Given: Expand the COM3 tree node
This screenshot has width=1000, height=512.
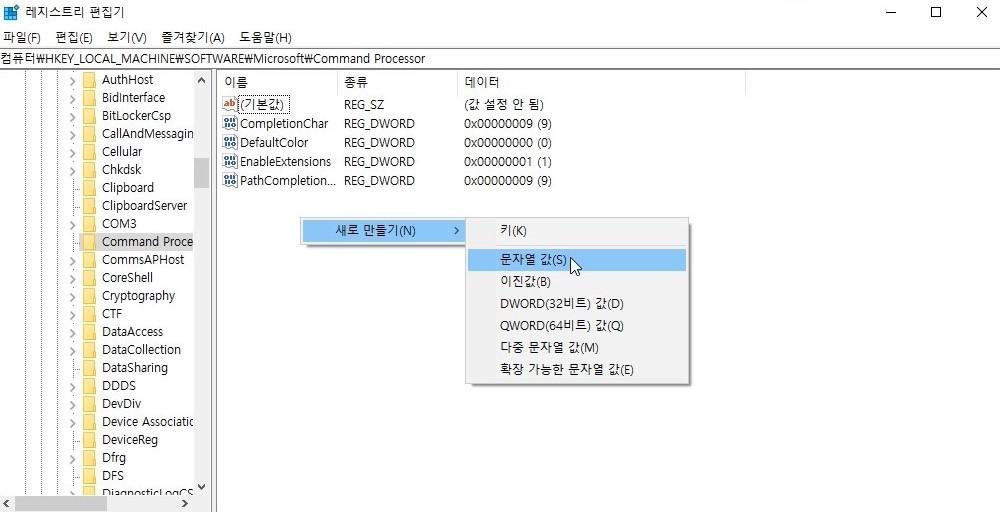Looking at the screenshot, I should 73,224.
